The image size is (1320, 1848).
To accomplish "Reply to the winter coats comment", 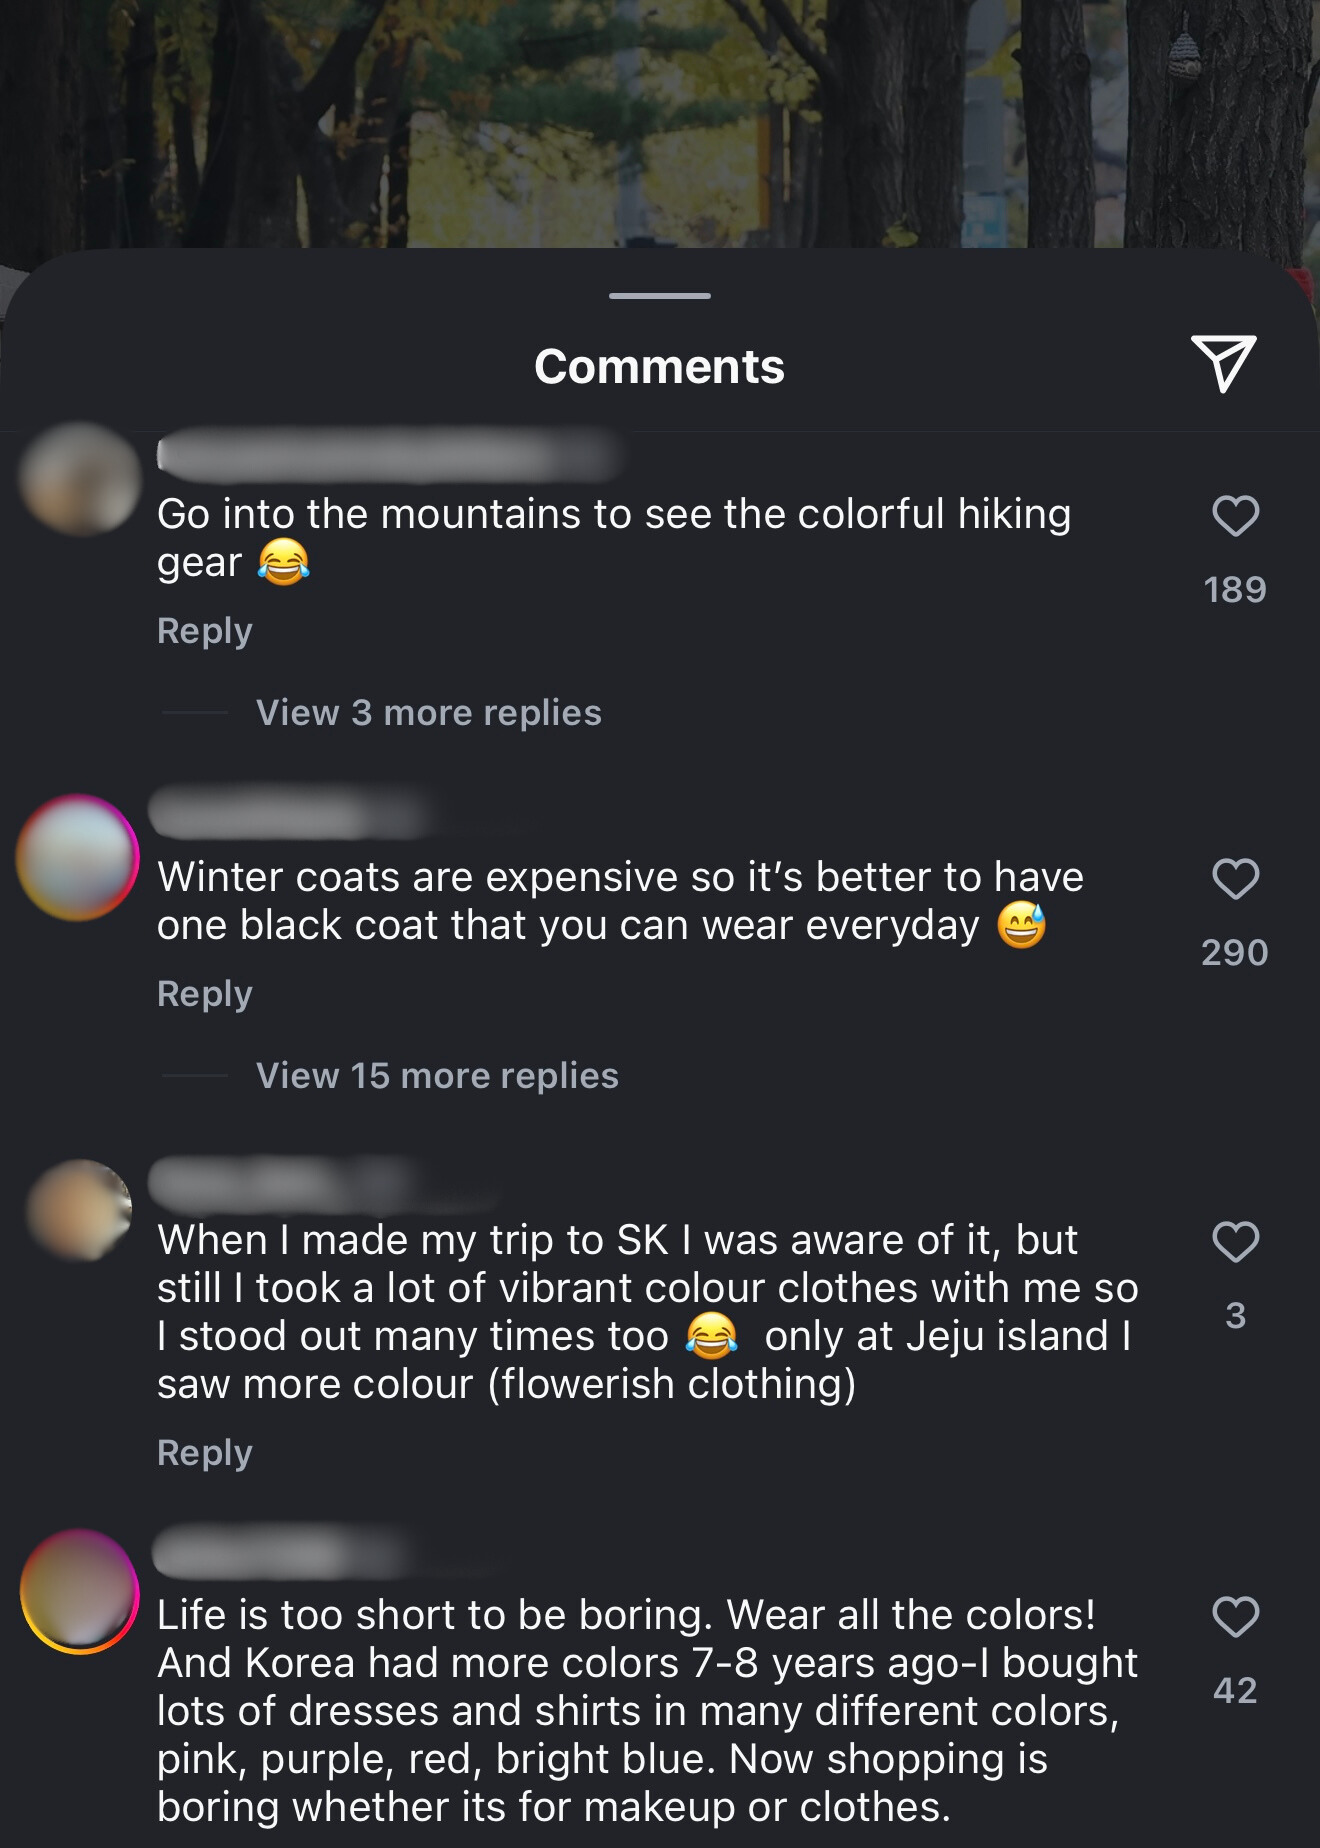I will coord(204,994).
